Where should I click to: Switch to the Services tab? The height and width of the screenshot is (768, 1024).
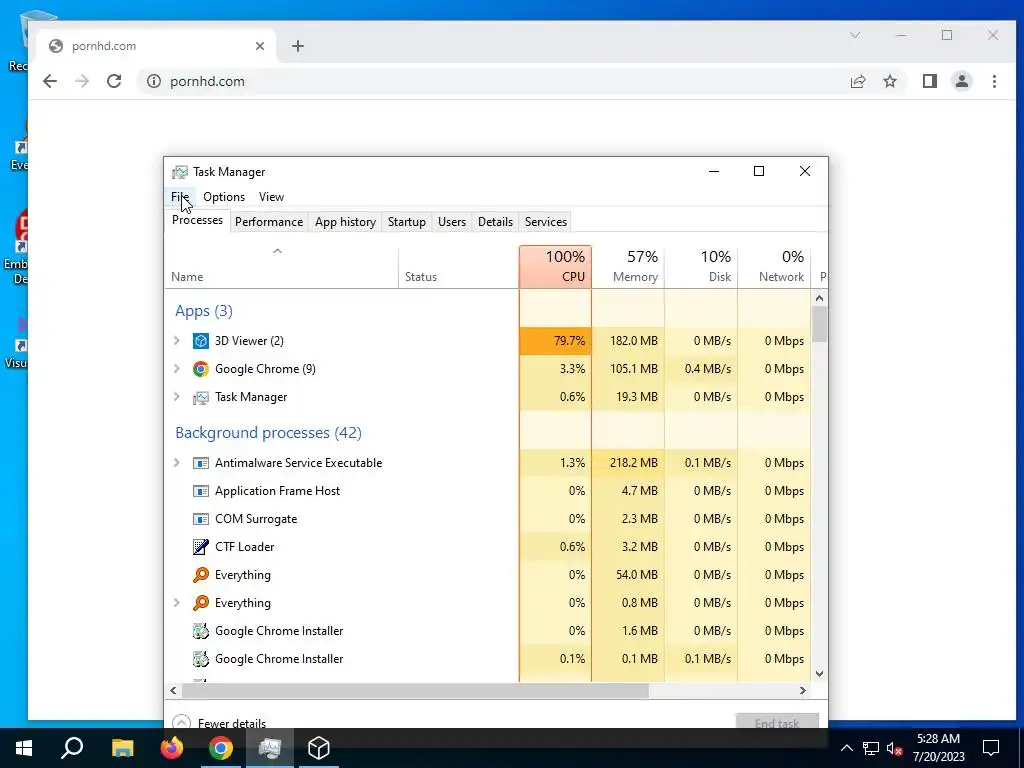[546, 222]
